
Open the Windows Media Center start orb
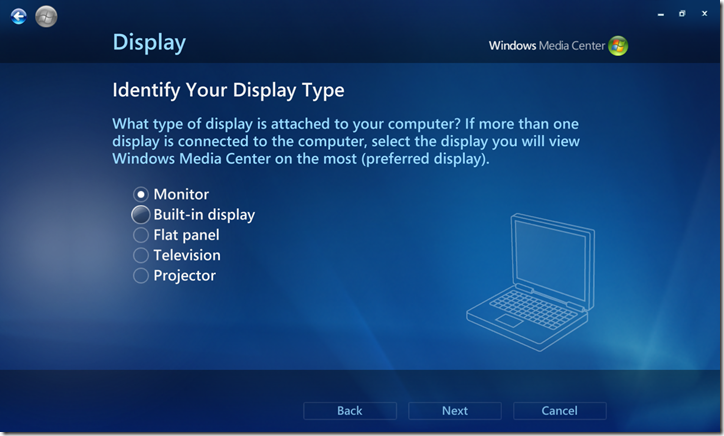click(46, 17)
